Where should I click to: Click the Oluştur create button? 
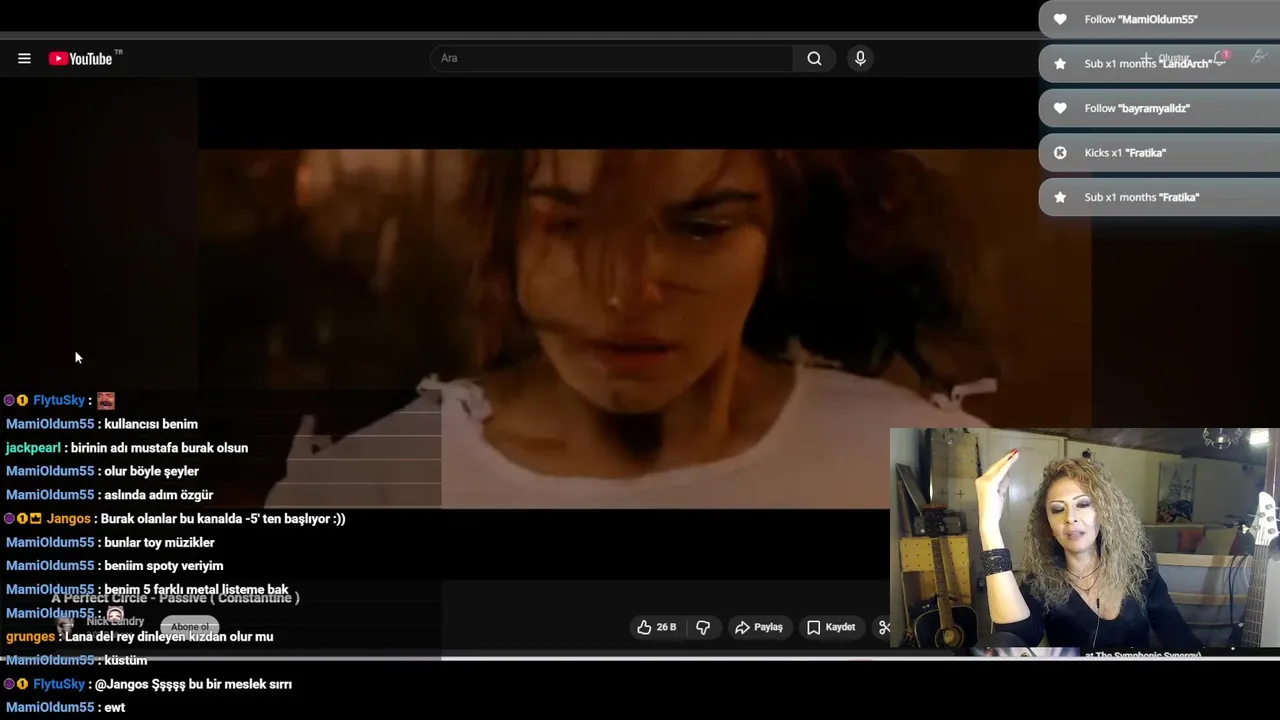[1165, 58]
